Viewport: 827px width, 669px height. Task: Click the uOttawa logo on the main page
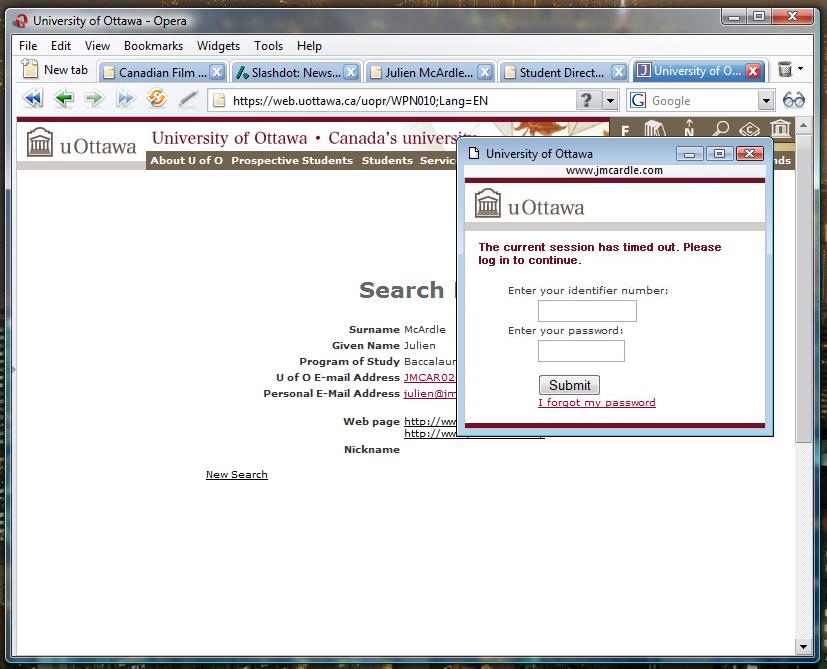pyautogui.click(x=81, y=143)
